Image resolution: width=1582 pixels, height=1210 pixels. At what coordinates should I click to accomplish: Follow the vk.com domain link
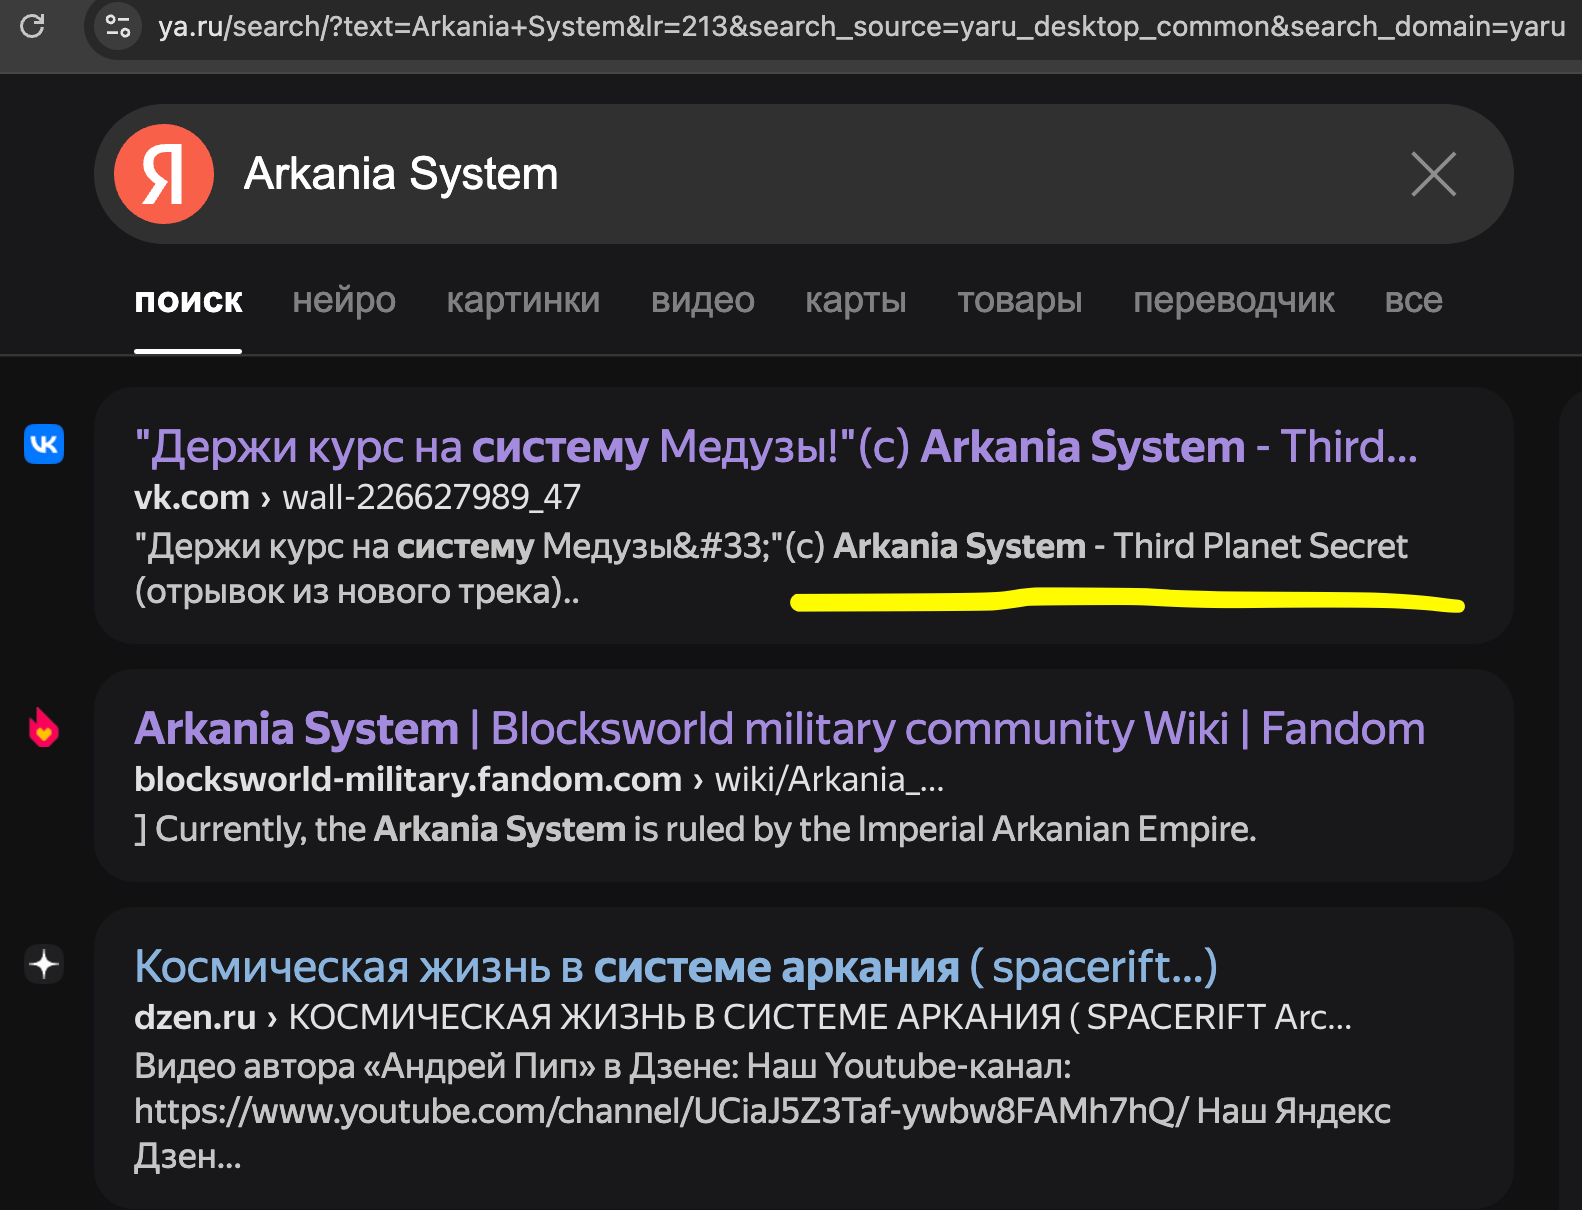192,497
